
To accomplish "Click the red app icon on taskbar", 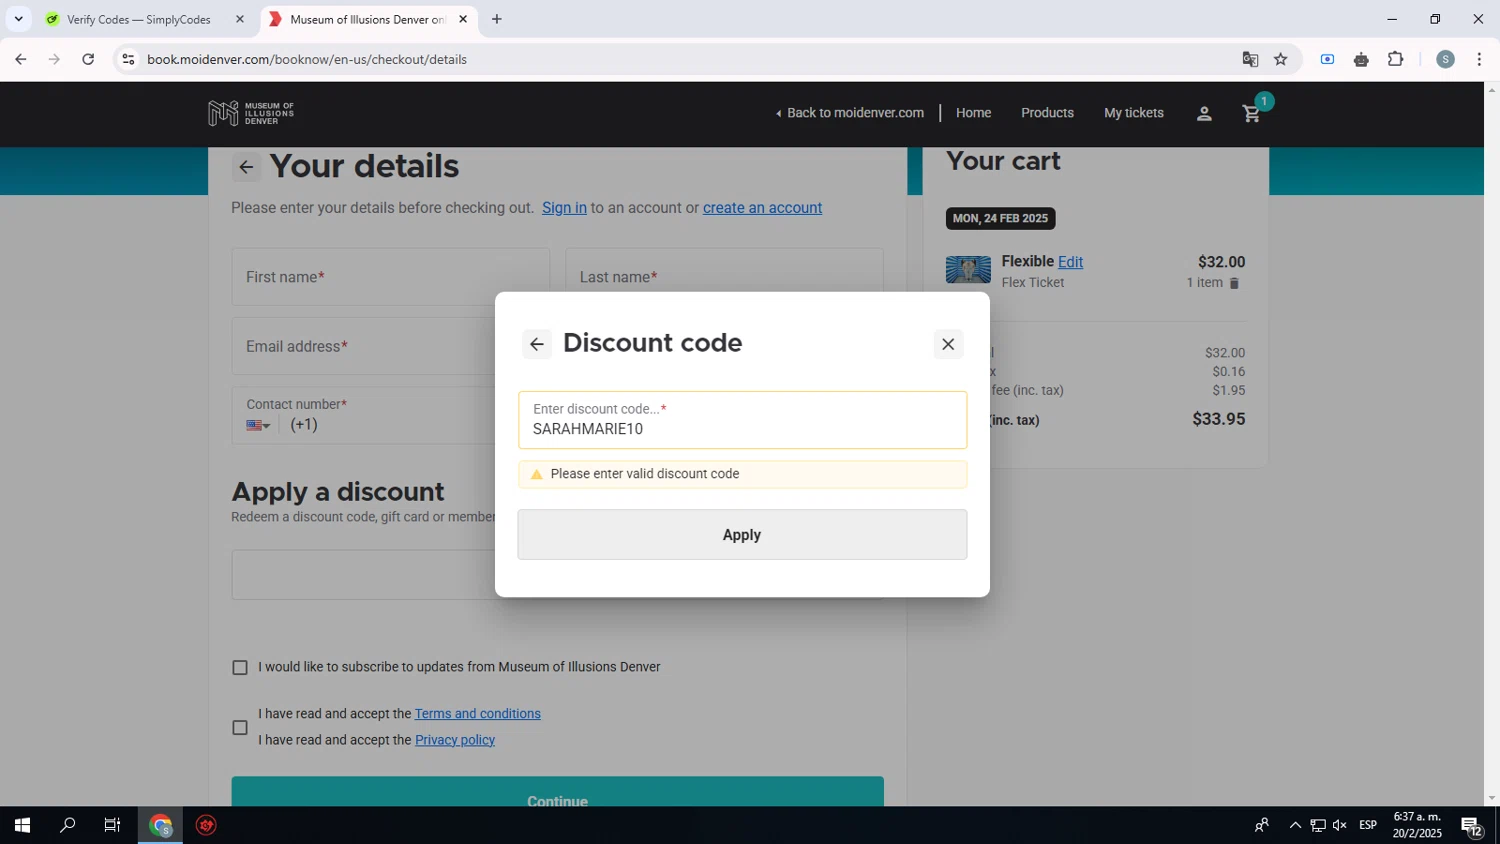I will point(206,825).
